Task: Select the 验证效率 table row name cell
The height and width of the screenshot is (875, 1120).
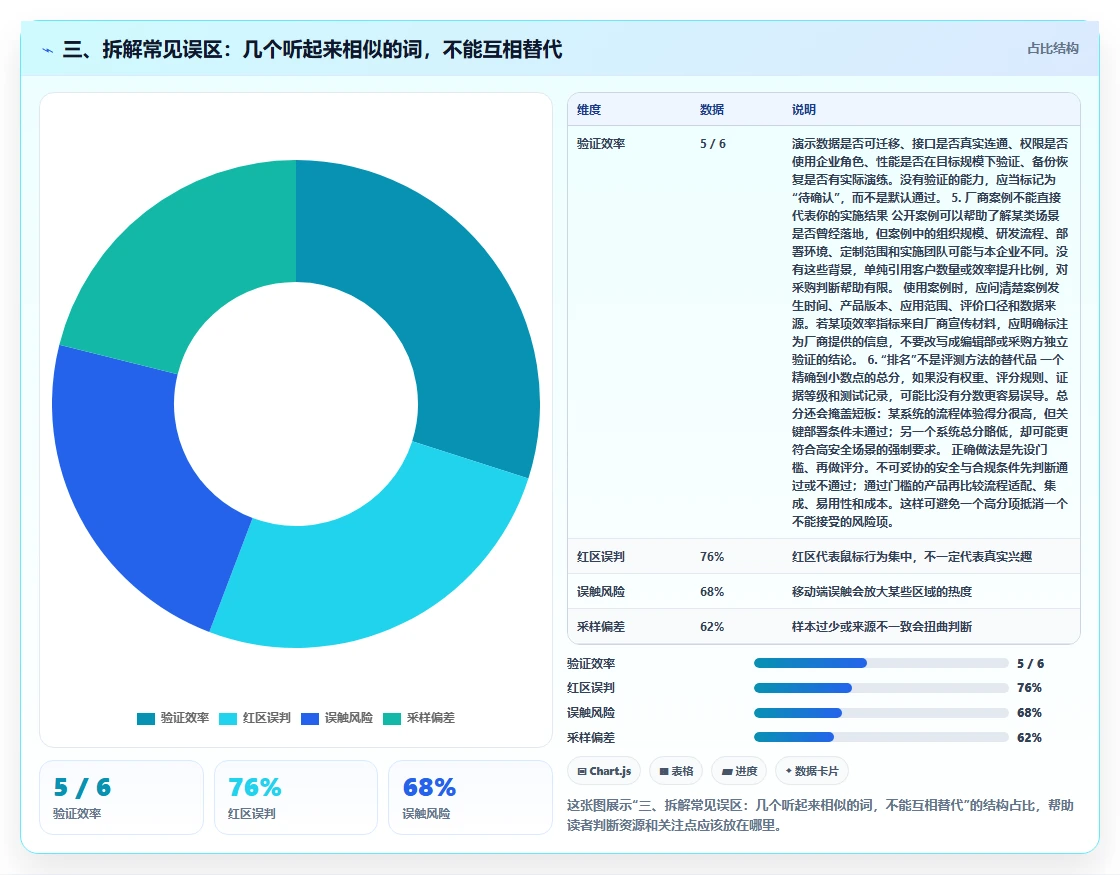Action: [x=601, y=144]
